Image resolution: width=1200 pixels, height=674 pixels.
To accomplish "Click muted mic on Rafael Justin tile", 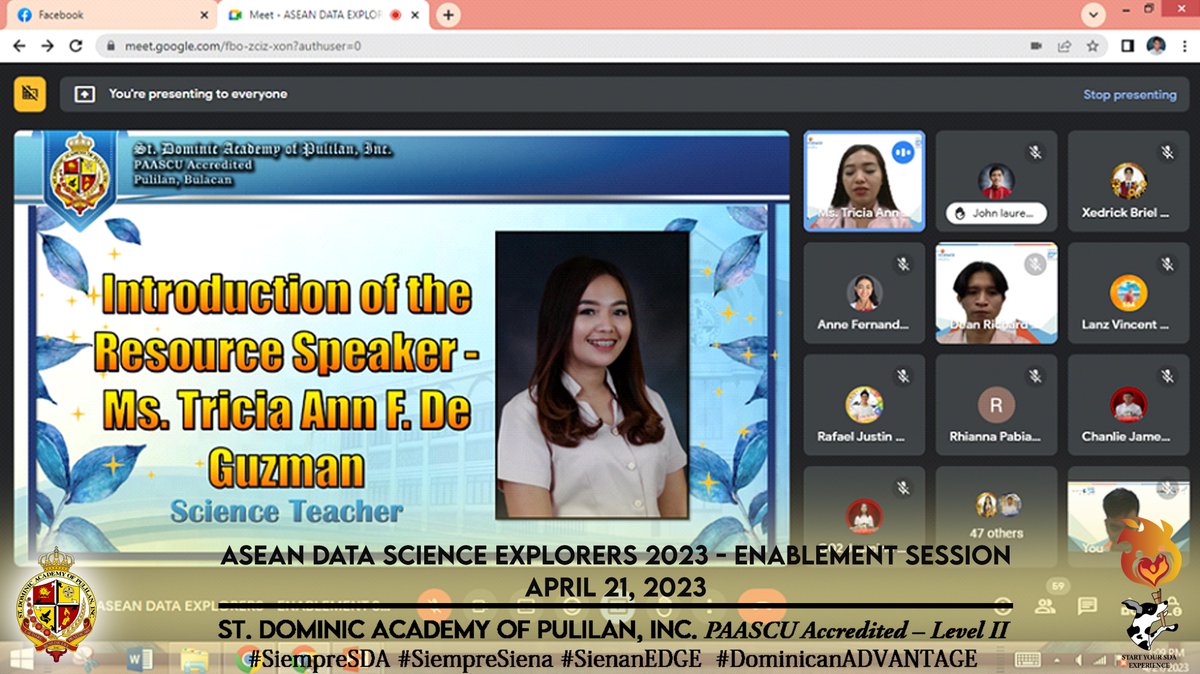I will click(903, 376).
